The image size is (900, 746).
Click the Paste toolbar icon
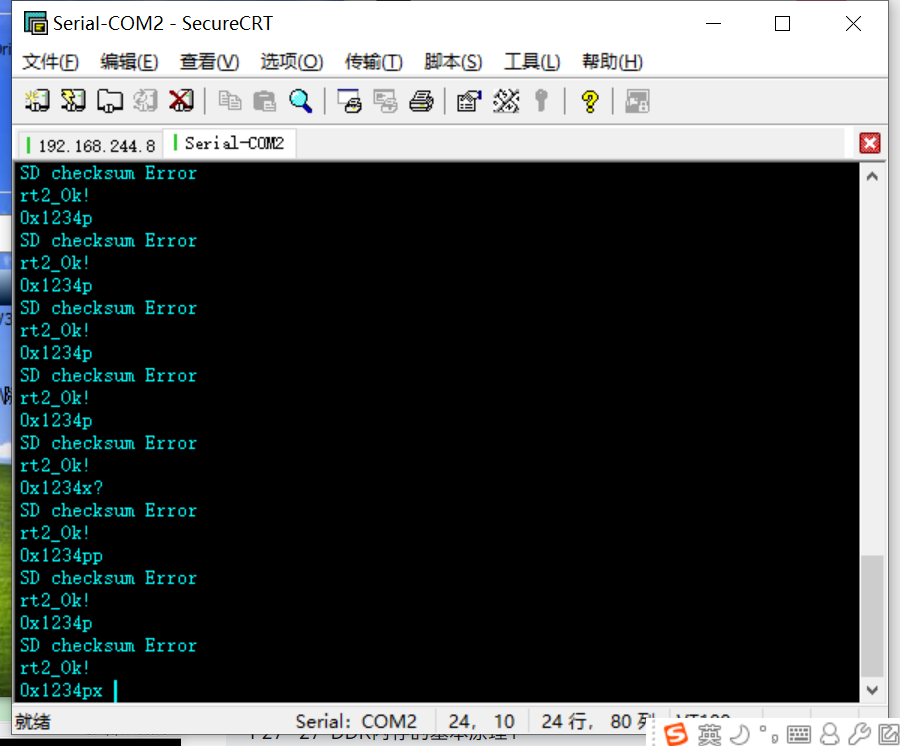click(265, 101)
